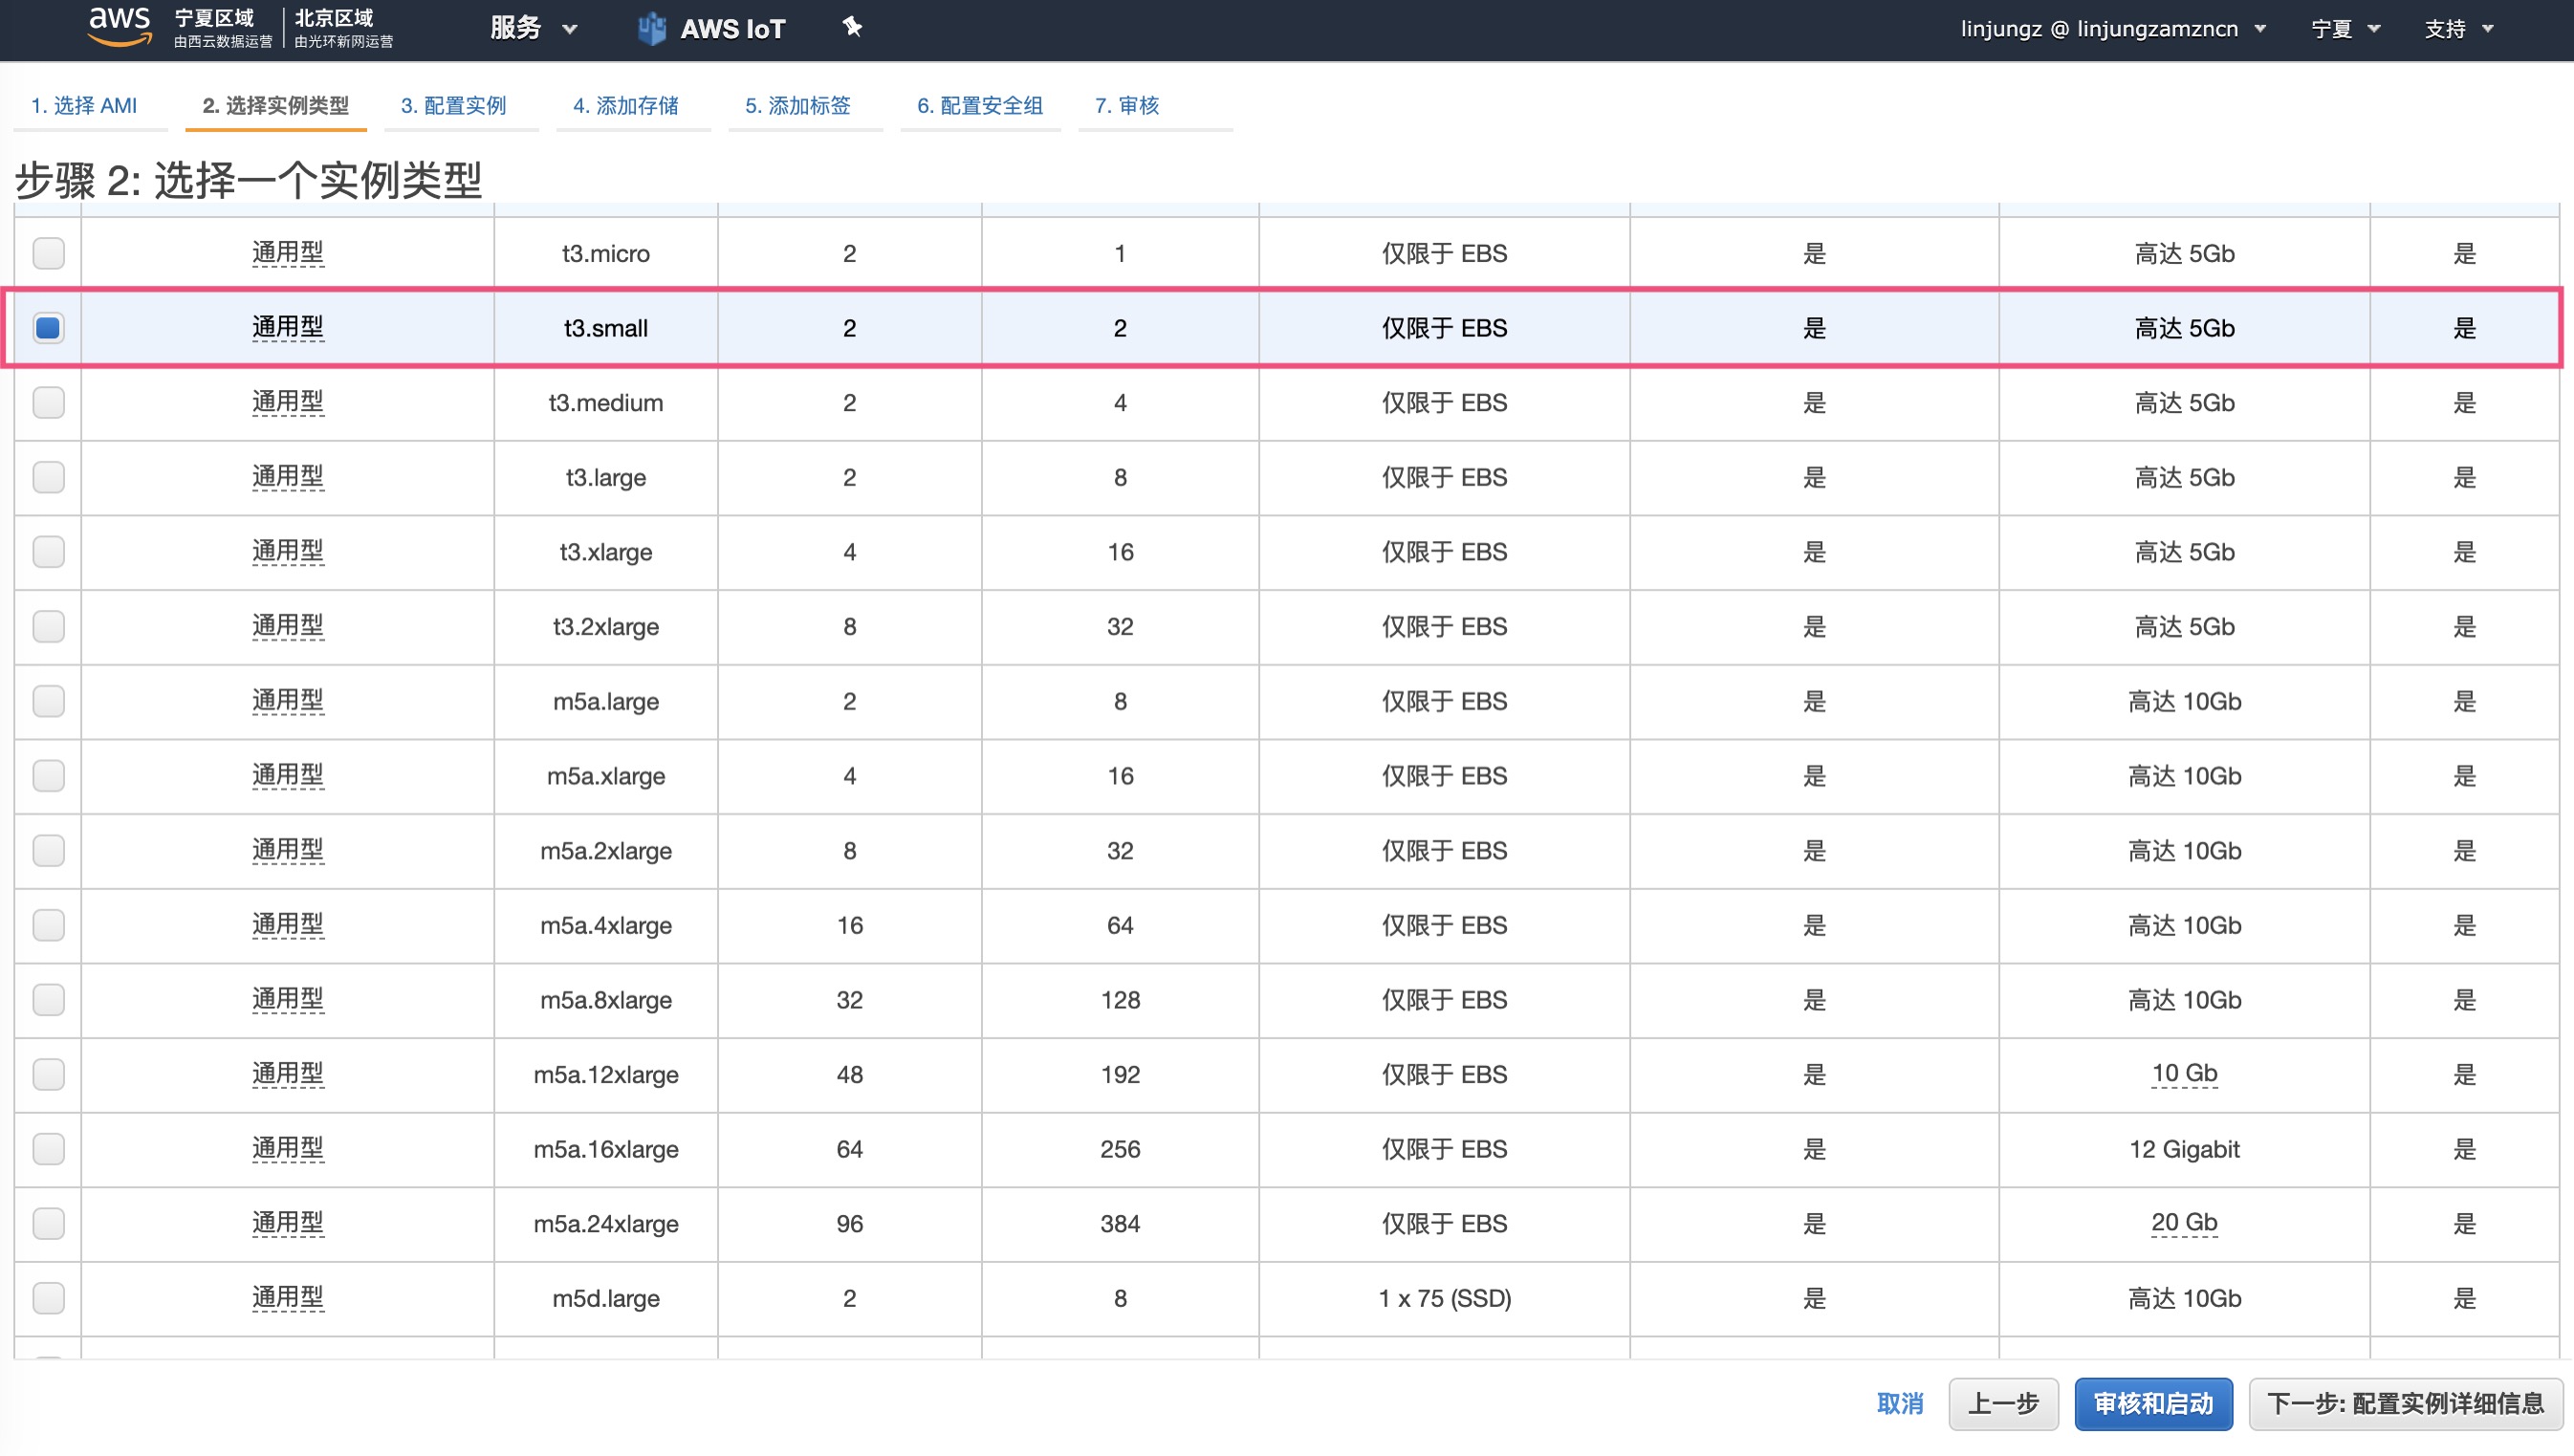Expand the linjungz account menu
This screenshot has height=1456, width=2574.
tap(2111, 29)
